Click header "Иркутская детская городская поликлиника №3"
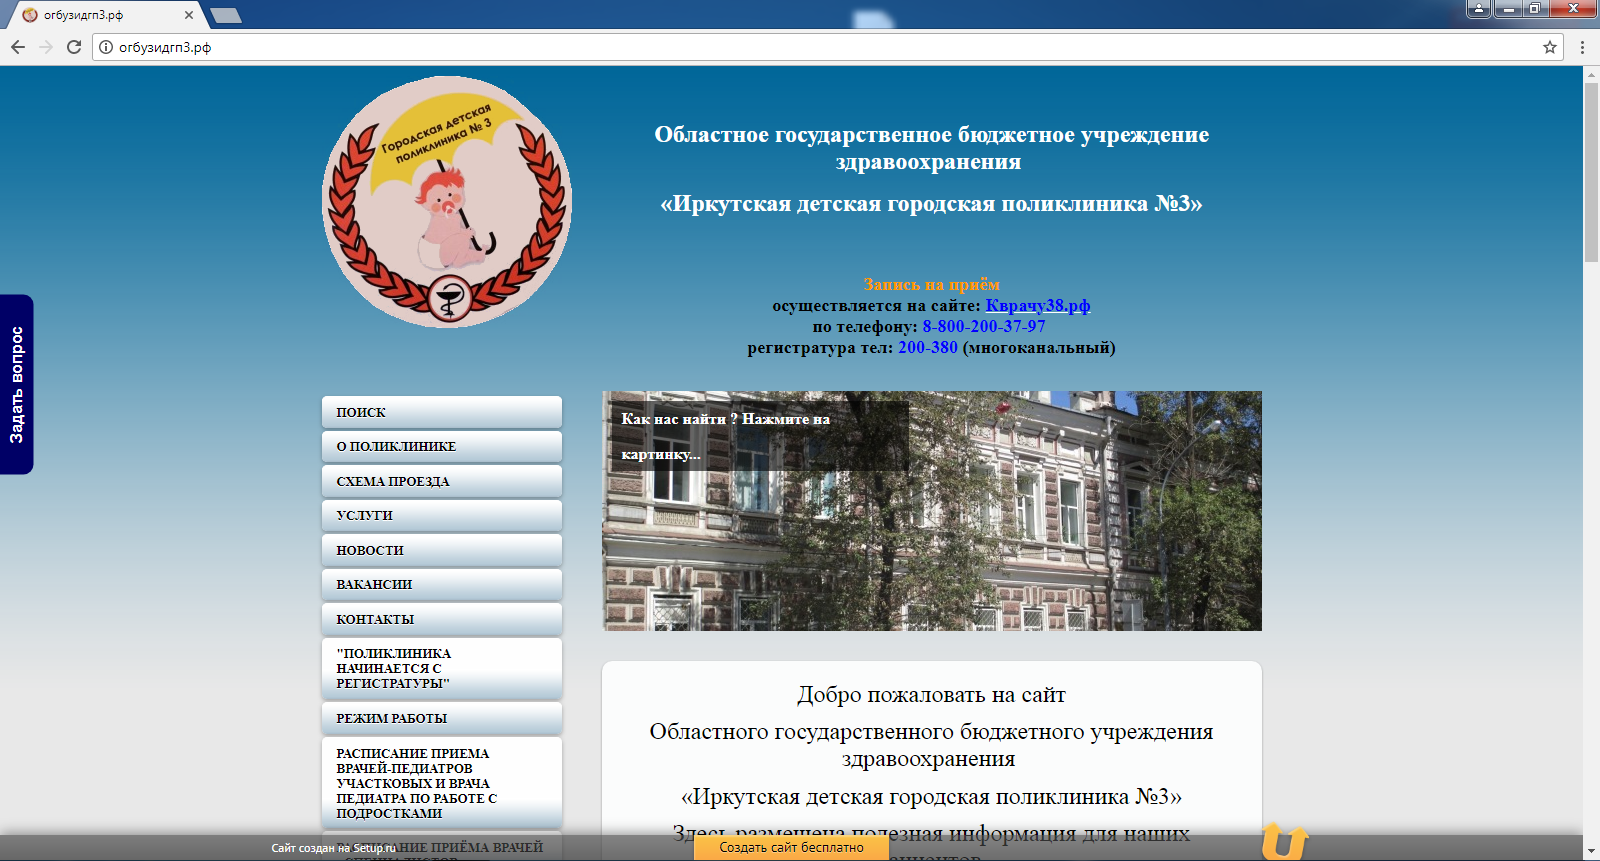 931,203
